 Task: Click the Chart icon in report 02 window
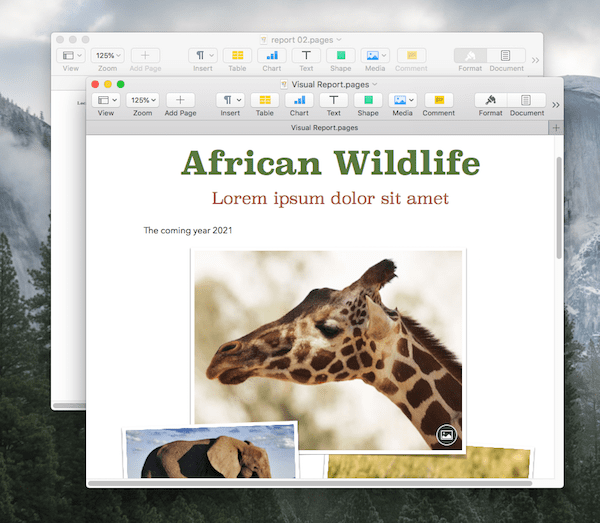click(271, 56)
